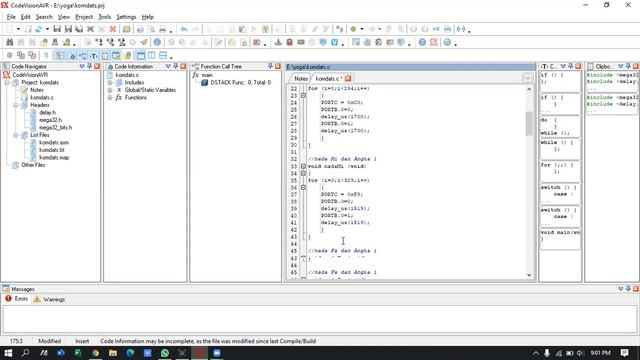The height and width of the screenshot is (360, 640).
Task: Toggle the vertical split layout button
Action: (152, 56)
